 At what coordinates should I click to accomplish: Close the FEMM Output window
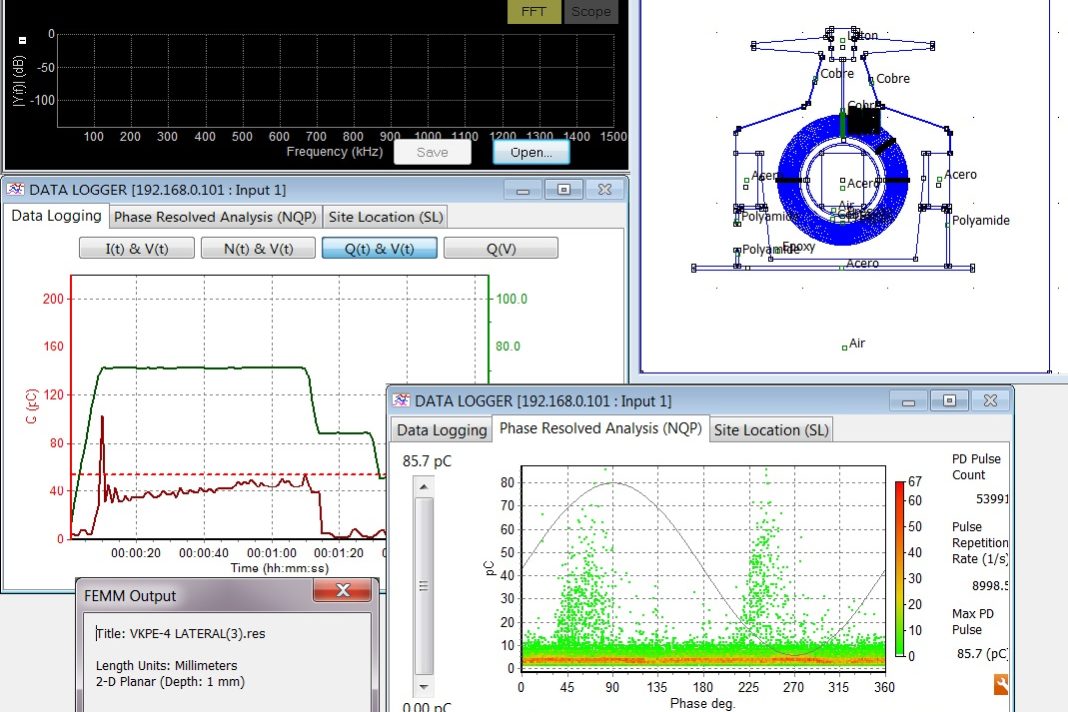click(x=342, y=591)
